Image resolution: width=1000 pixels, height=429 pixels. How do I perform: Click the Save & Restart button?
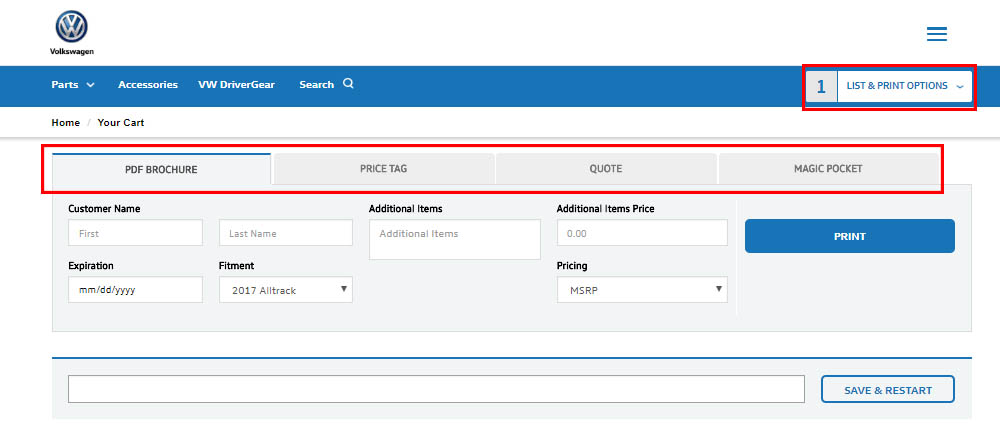click(x=888, y=389)
